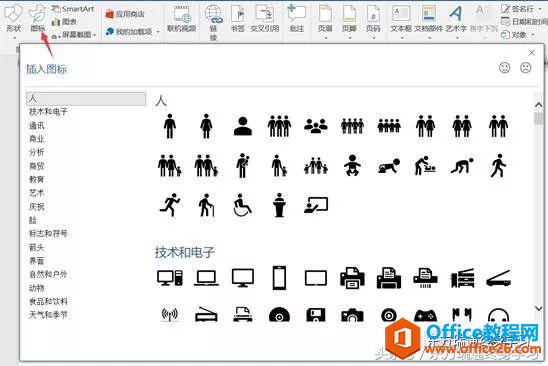
Task: Choose the wheelchair user icon
Action: [x=243, y=205]
